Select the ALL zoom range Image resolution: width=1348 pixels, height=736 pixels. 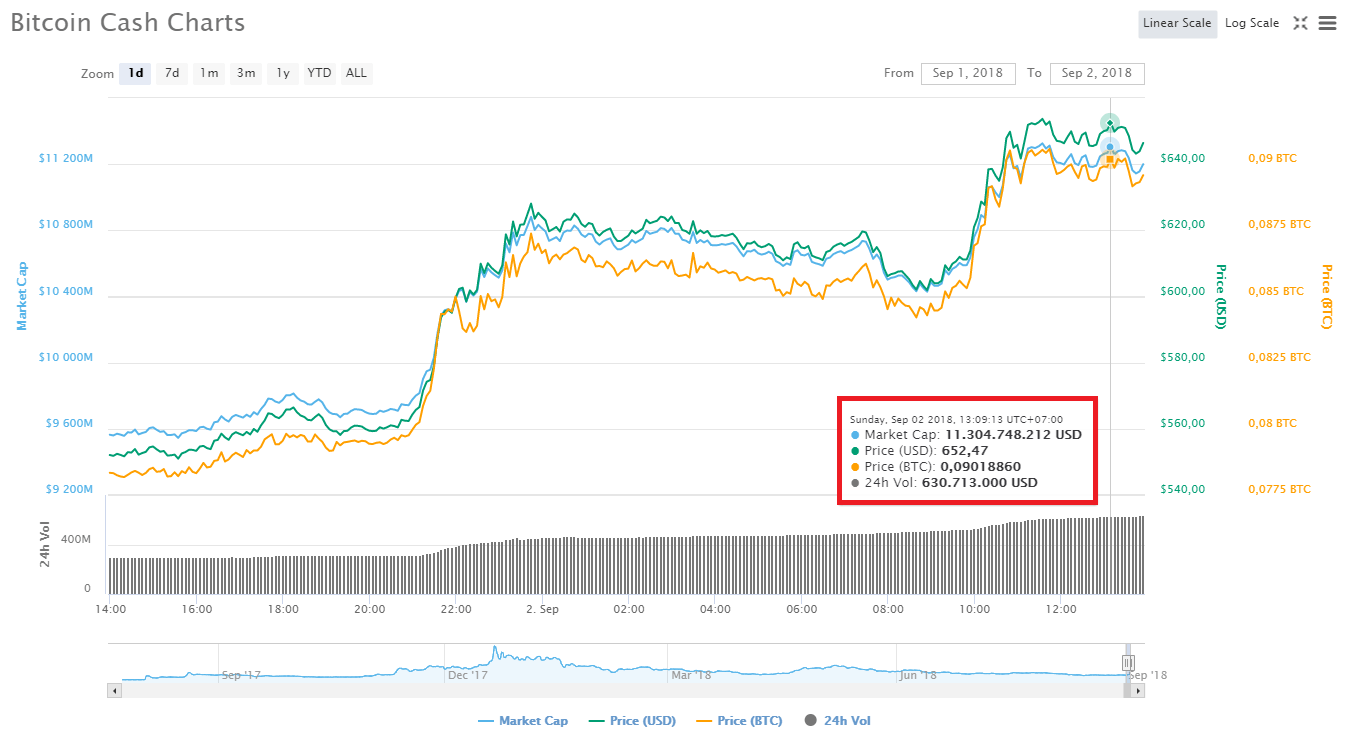pyautogui.click(x=356, y=73)
